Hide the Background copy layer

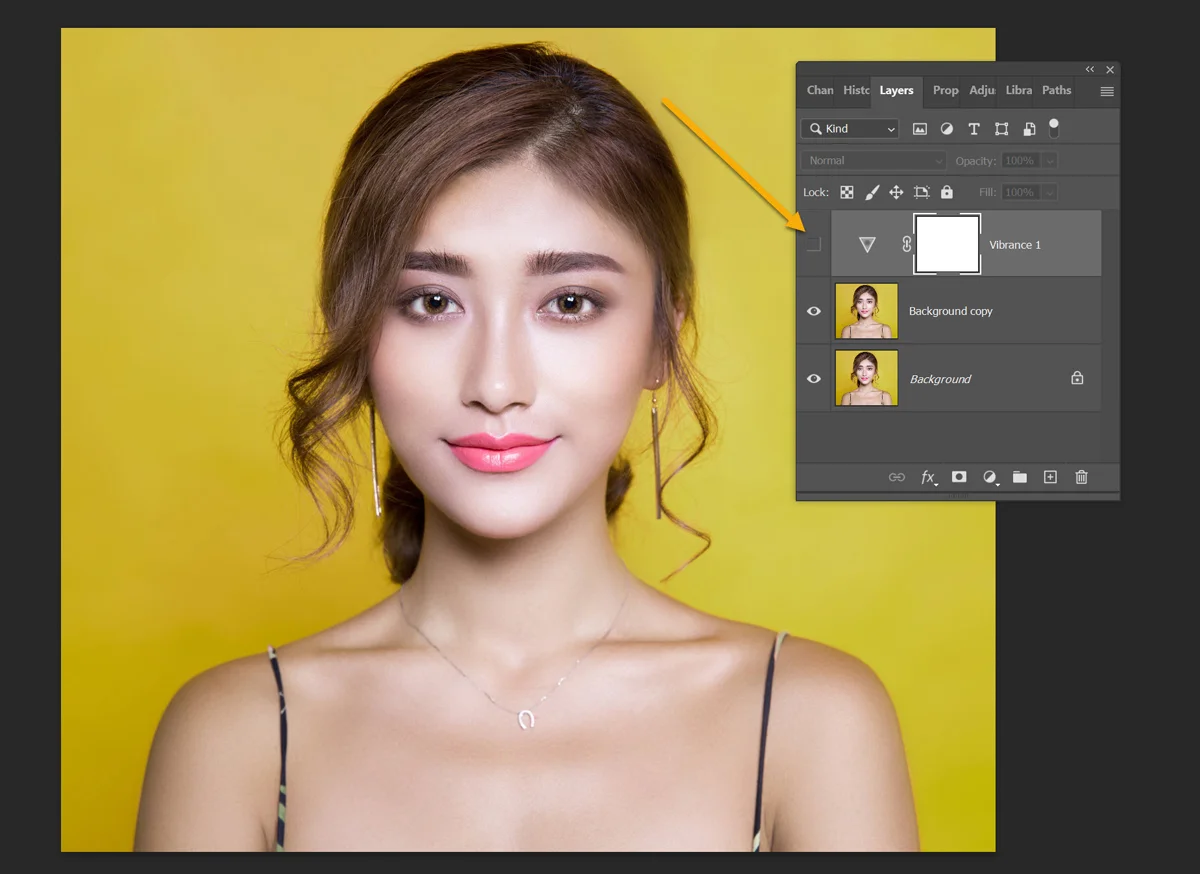tap(814, 311)
